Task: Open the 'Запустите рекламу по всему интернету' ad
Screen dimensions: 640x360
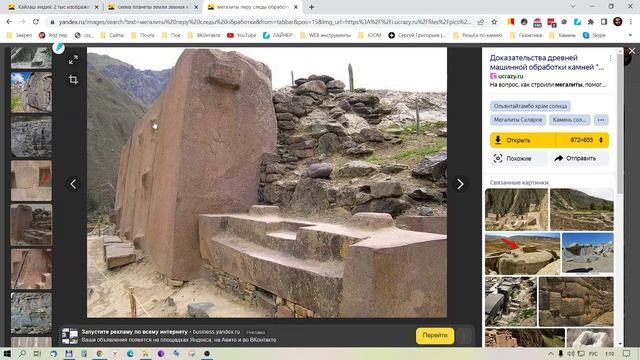Action: point(135,332)
